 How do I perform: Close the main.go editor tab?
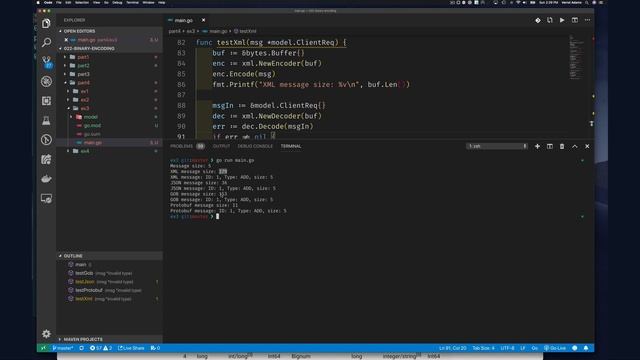[x=203, y=20]
